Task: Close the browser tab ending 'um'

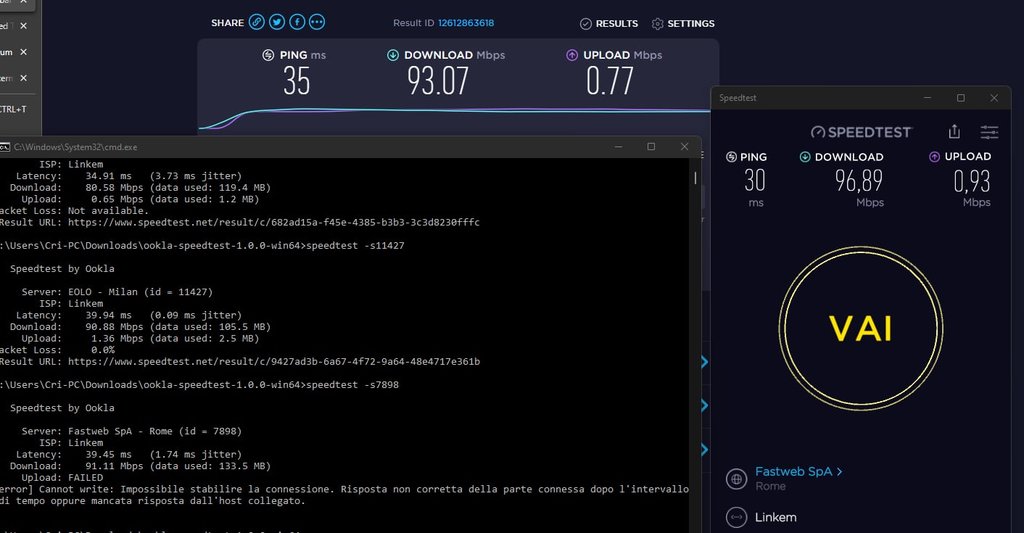Action: [24, 52]
